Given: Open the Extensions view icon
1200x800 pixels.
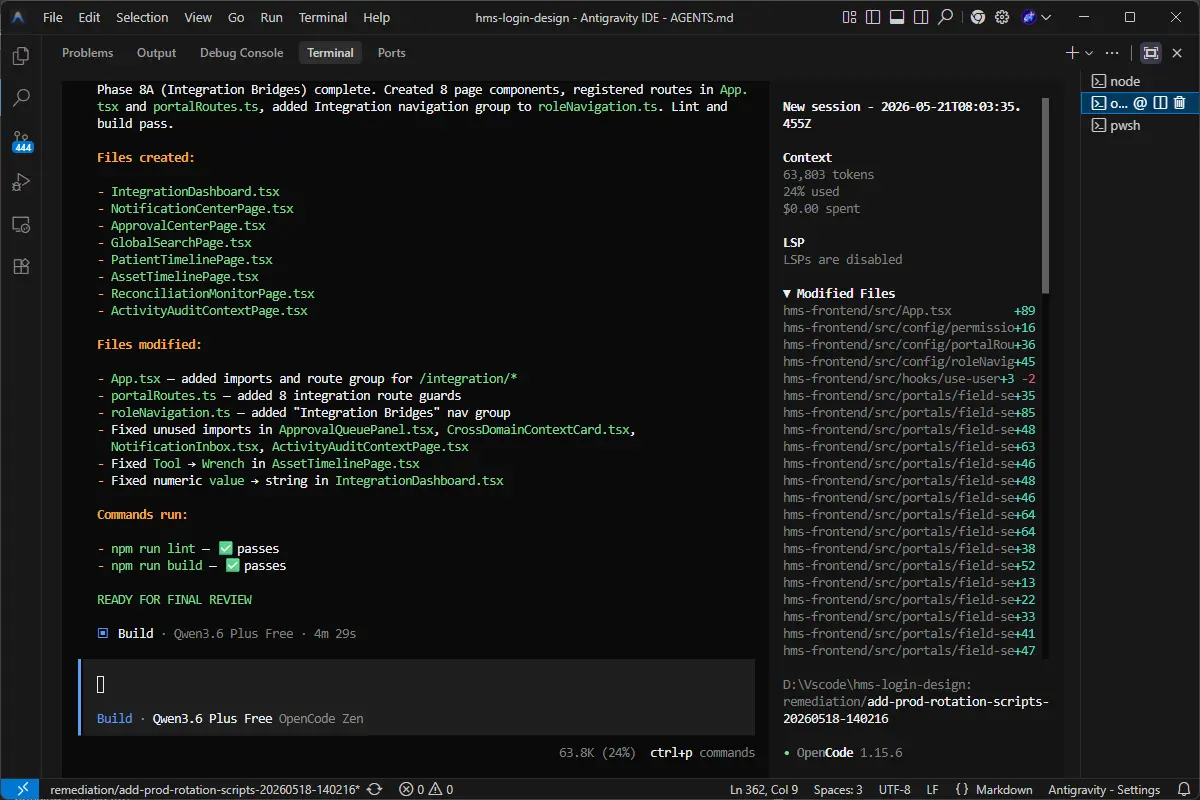Looking at the screenshot, I should (x=22, y=266).
